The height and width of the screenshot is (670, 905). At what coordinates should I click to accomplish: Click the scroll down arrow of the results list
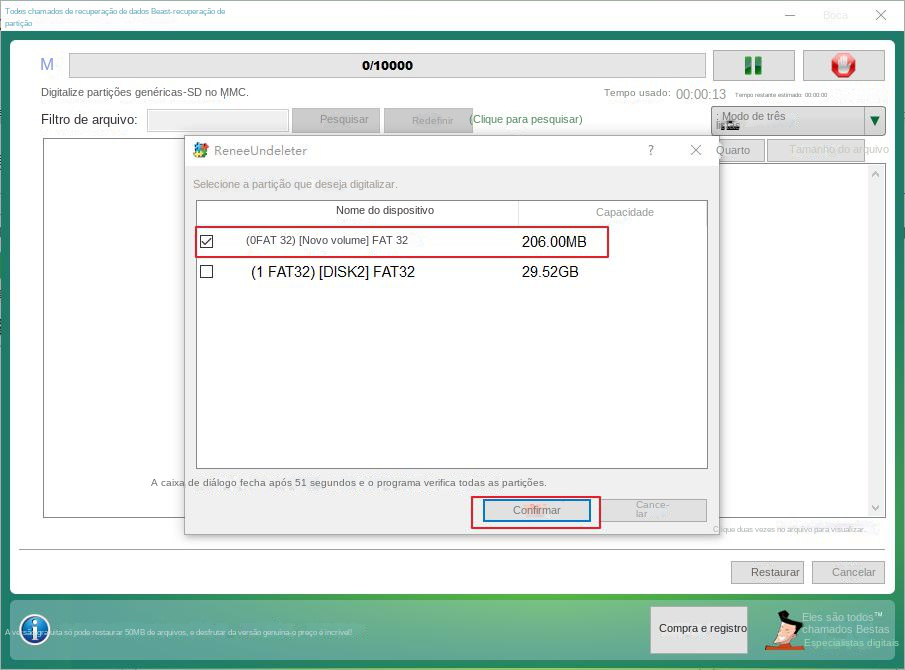(x=876, y=508)
